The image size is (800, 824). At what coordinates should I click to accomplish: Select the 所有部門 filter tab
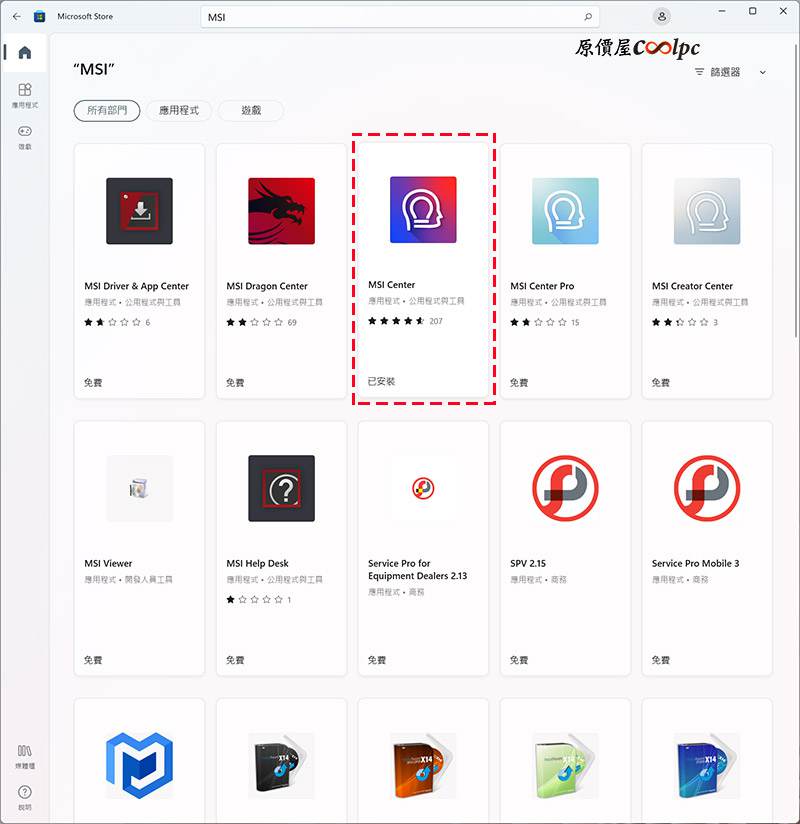(x=106, y=110)
